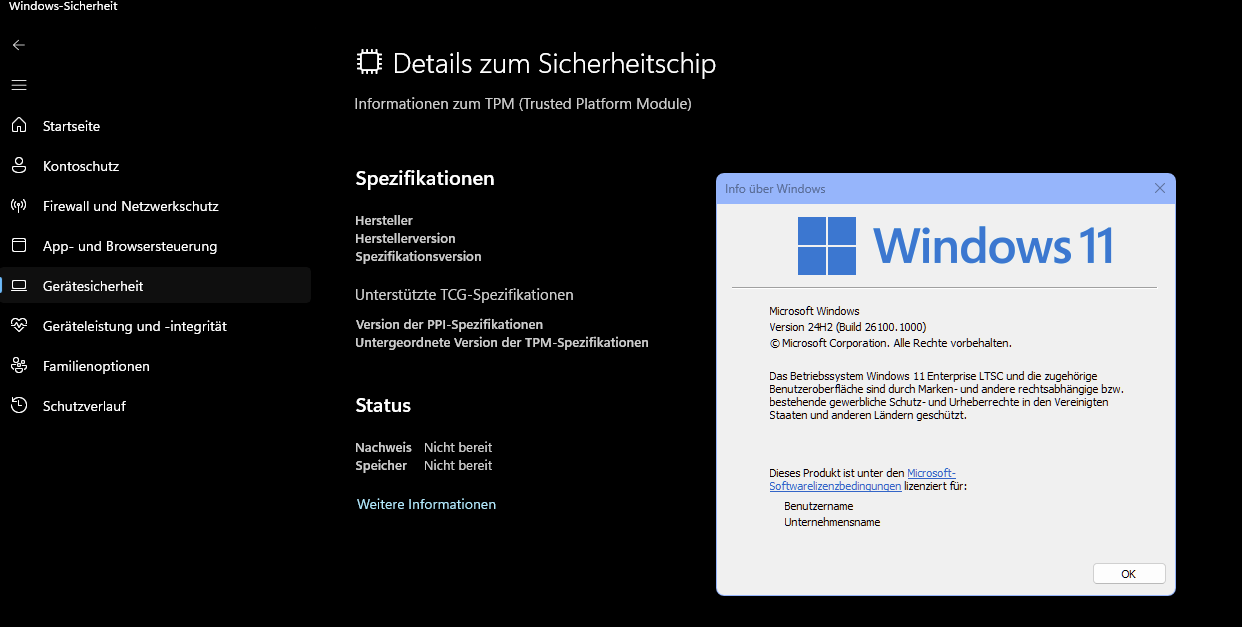Toggle the hamburger navigation menu
1242x627 pixels.
19,85
